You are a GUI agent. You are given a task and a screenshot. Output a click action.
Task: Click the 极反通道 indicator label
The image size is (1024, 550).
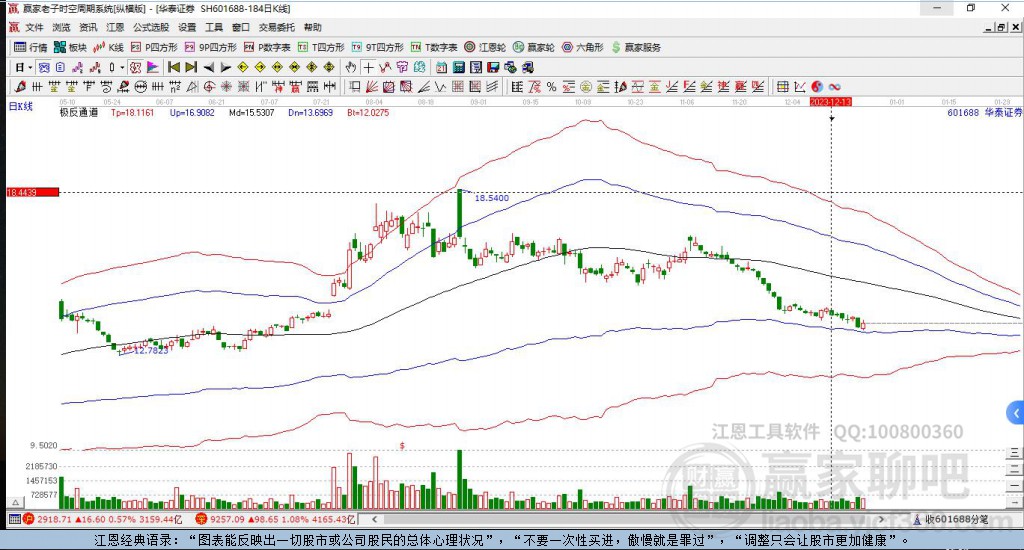(x=78, y=112)
